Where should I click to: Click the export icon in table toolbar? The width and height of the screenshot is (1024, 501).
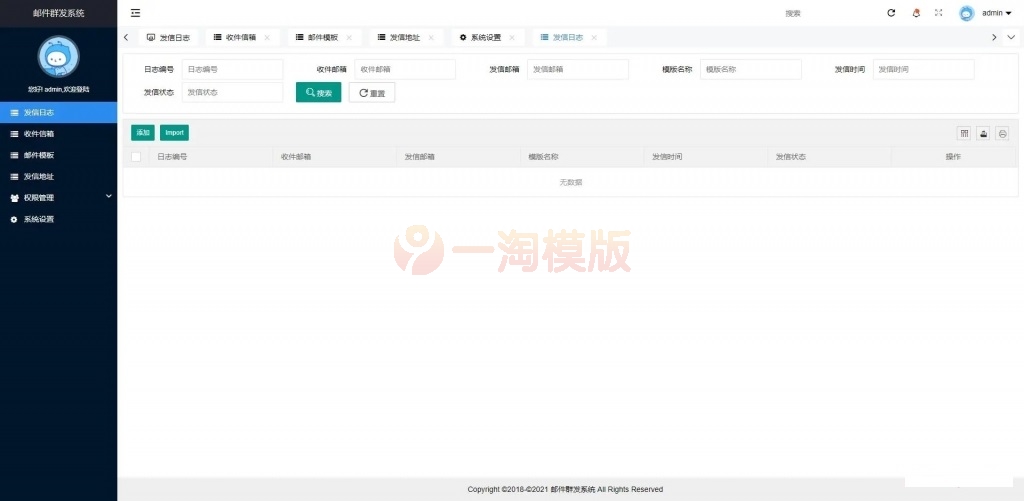tap(983, 133)
